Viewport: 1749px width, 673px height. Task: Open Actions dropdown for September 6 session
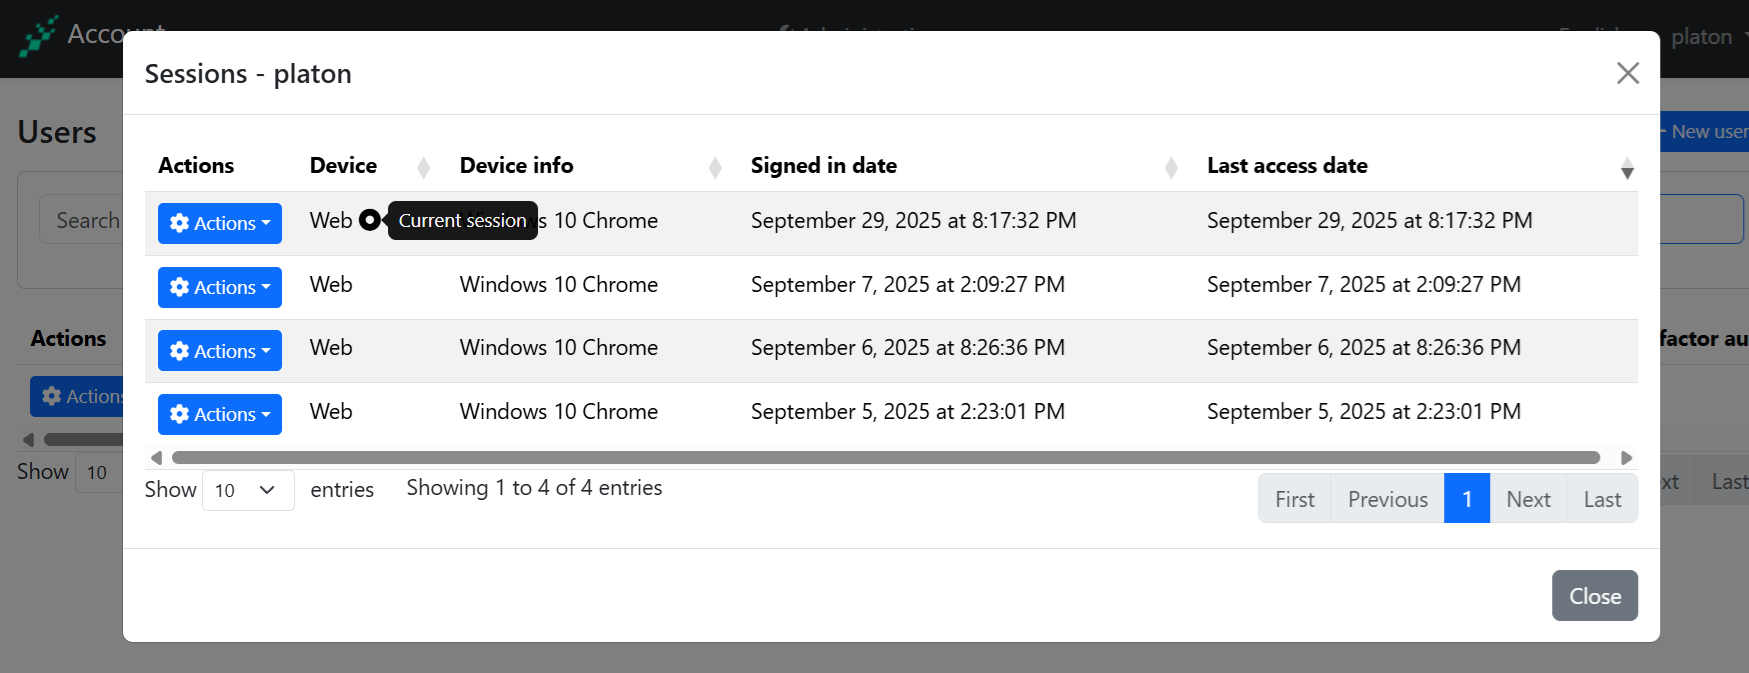(x=220, y=351)
